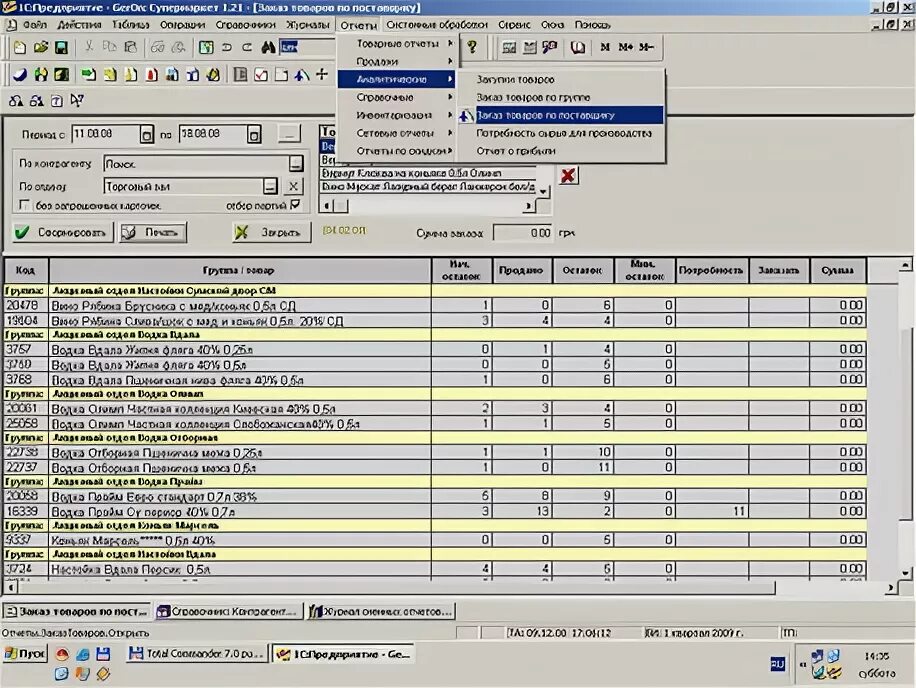Open calendar picker for period end date

(x=254, y=135)
